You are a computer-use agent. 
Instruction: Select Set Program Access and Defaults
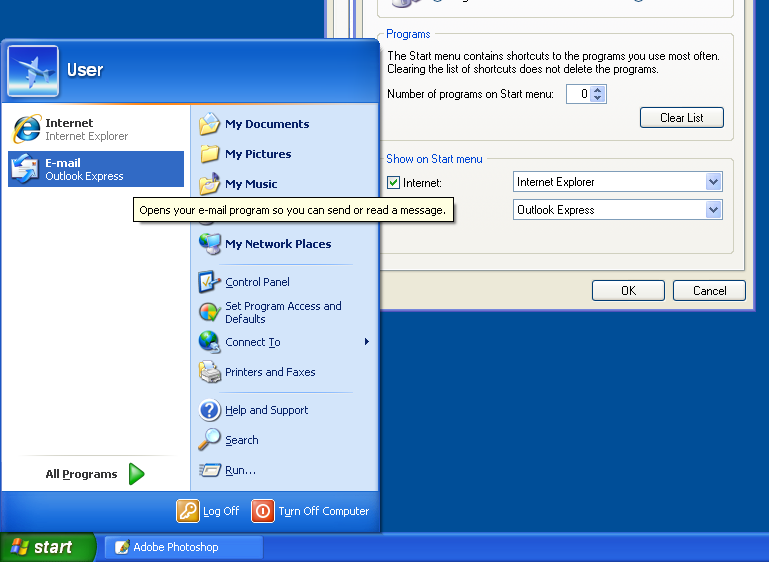click(283, 312)
